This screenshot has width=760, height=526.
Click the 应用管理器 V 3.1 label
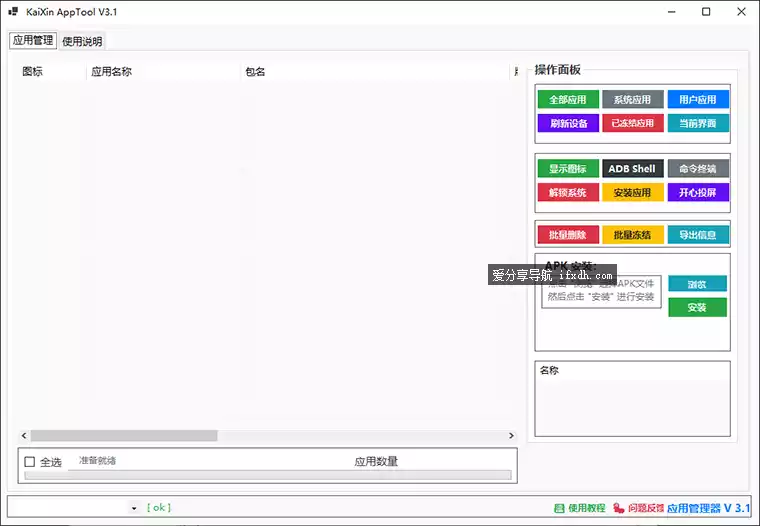(708, 508)
